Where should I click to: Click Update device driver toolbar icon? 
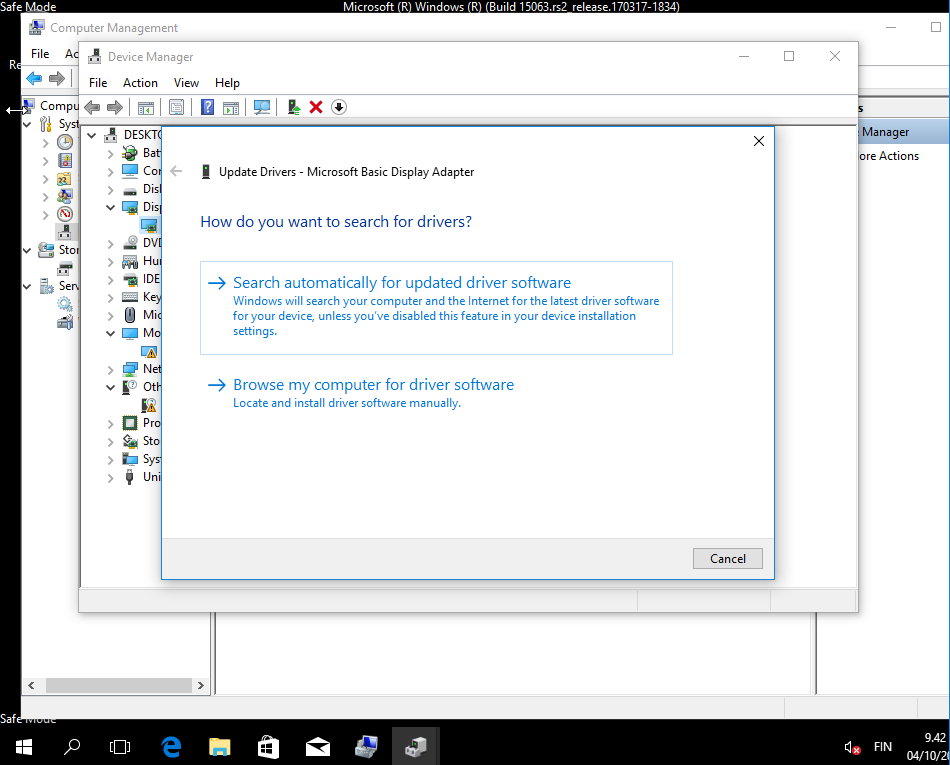294,107
